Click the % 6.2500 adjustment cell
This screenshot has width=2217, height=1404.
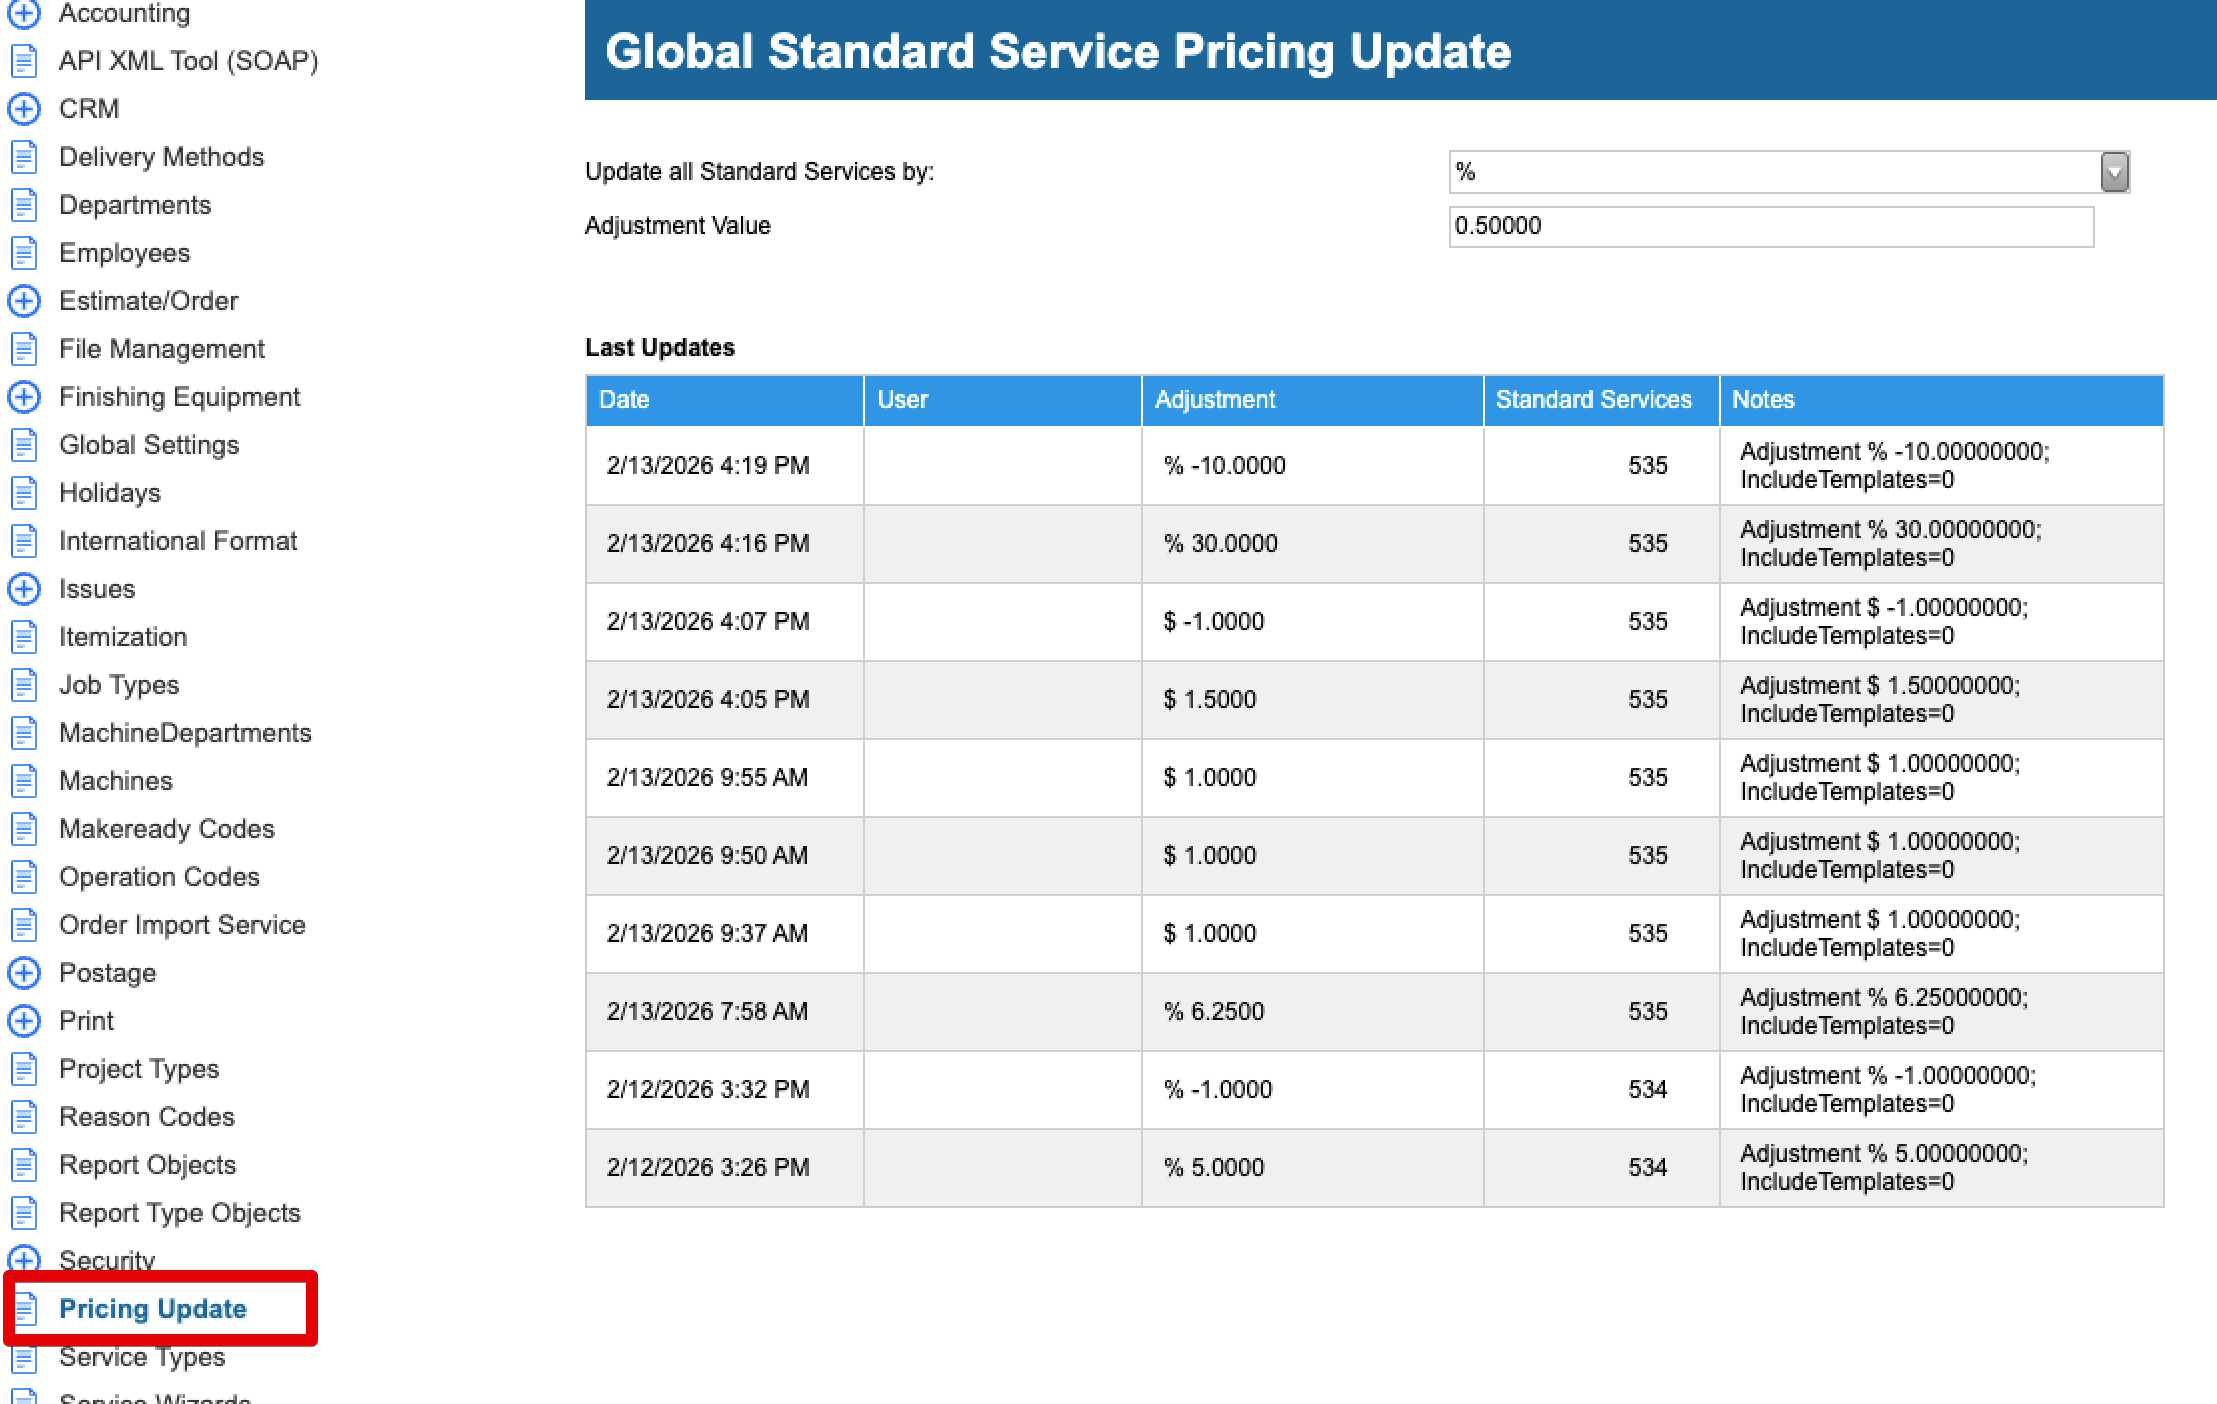point(1313,1012)
